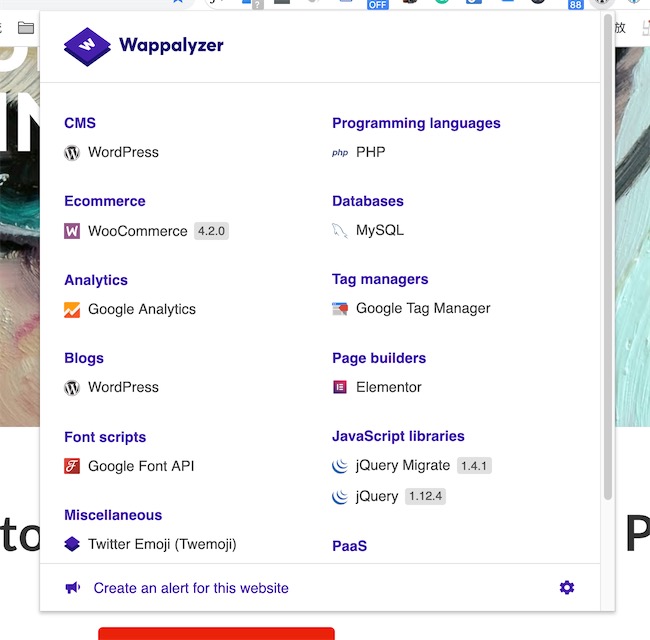650x640 pixels.
Task: Click the popup vertical scrollbar
Action: pyautogui.click(x=608, y=257)
